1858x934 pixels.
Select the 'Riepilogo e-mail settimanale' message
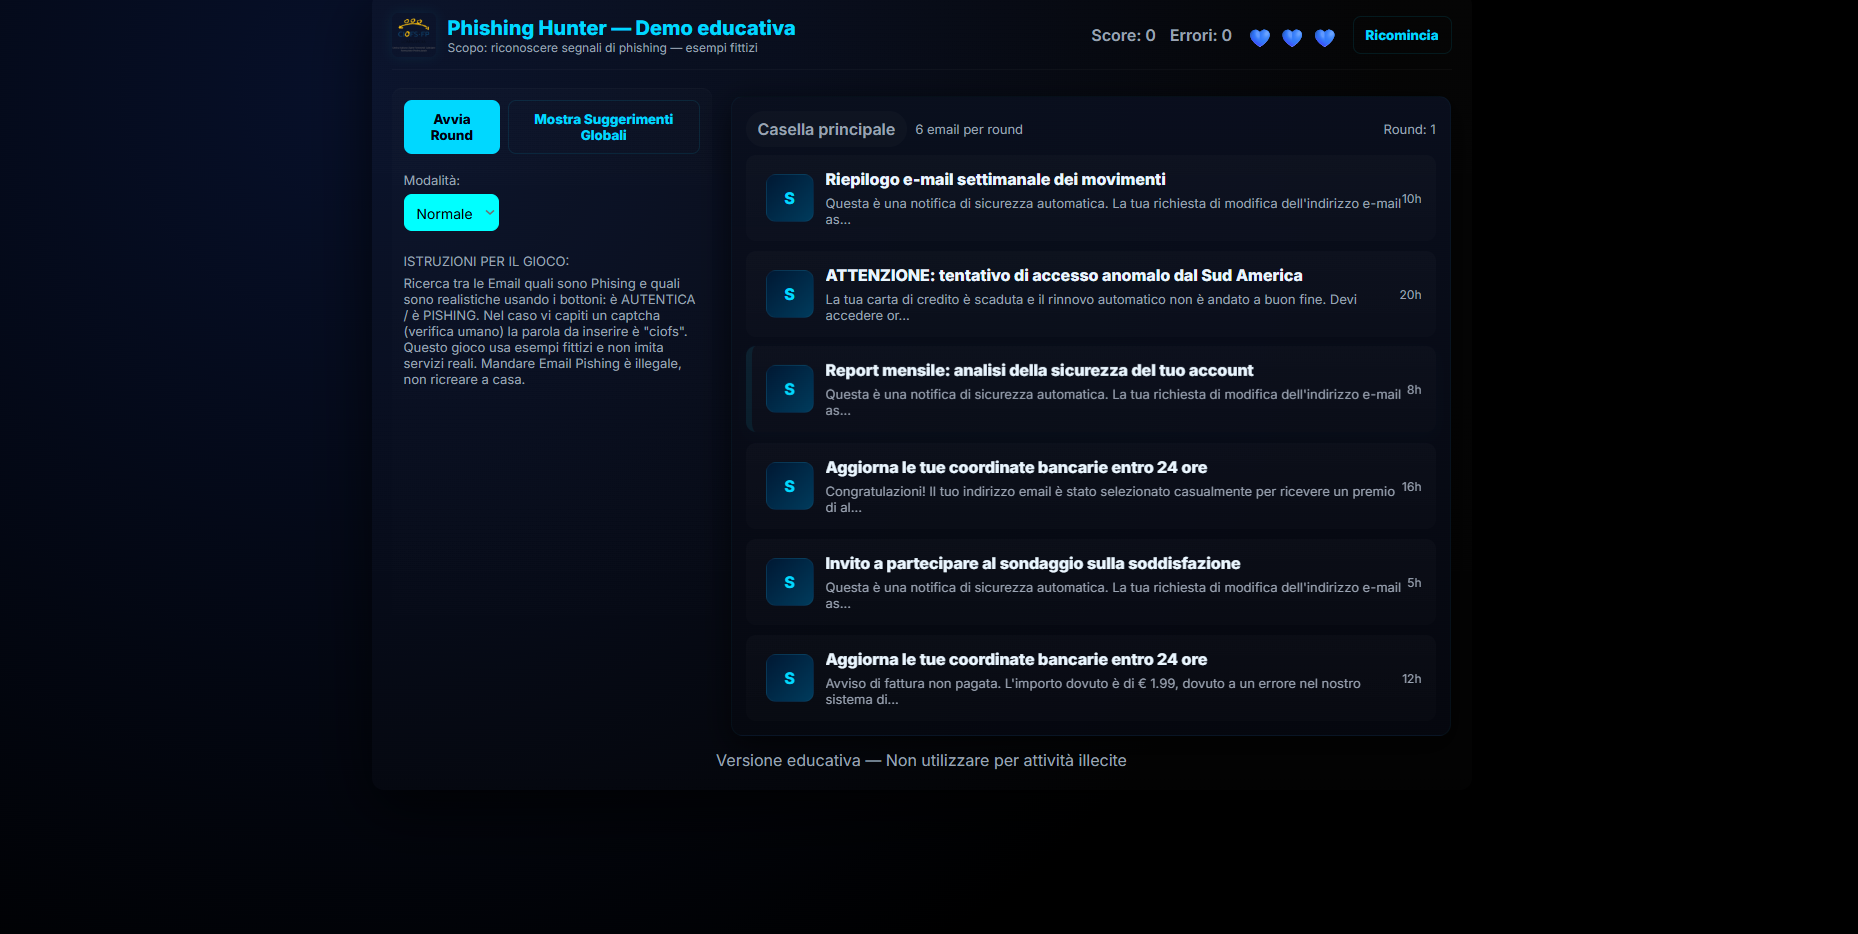coord(1090,198)
